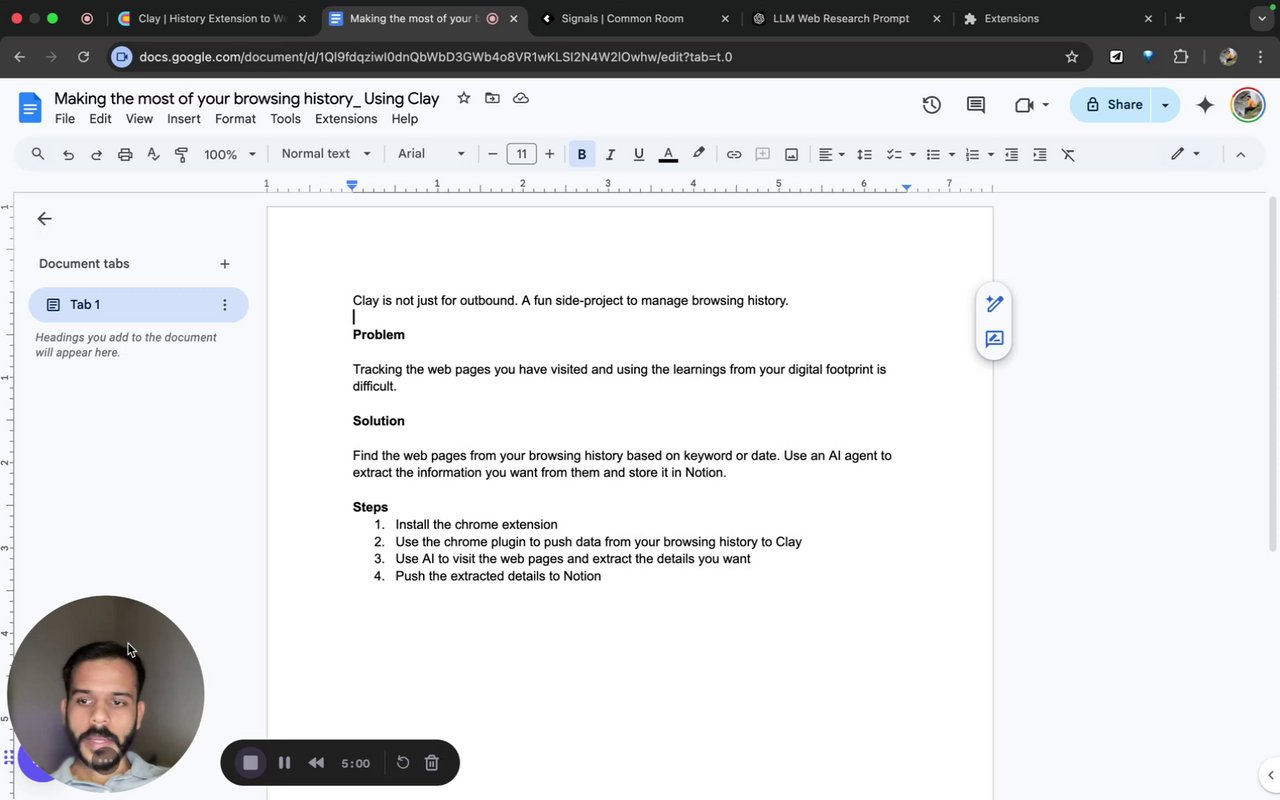Click the print icon in toolbar
The width and height of the screenshot is (1280, 800).
click(x=125, y=154)
